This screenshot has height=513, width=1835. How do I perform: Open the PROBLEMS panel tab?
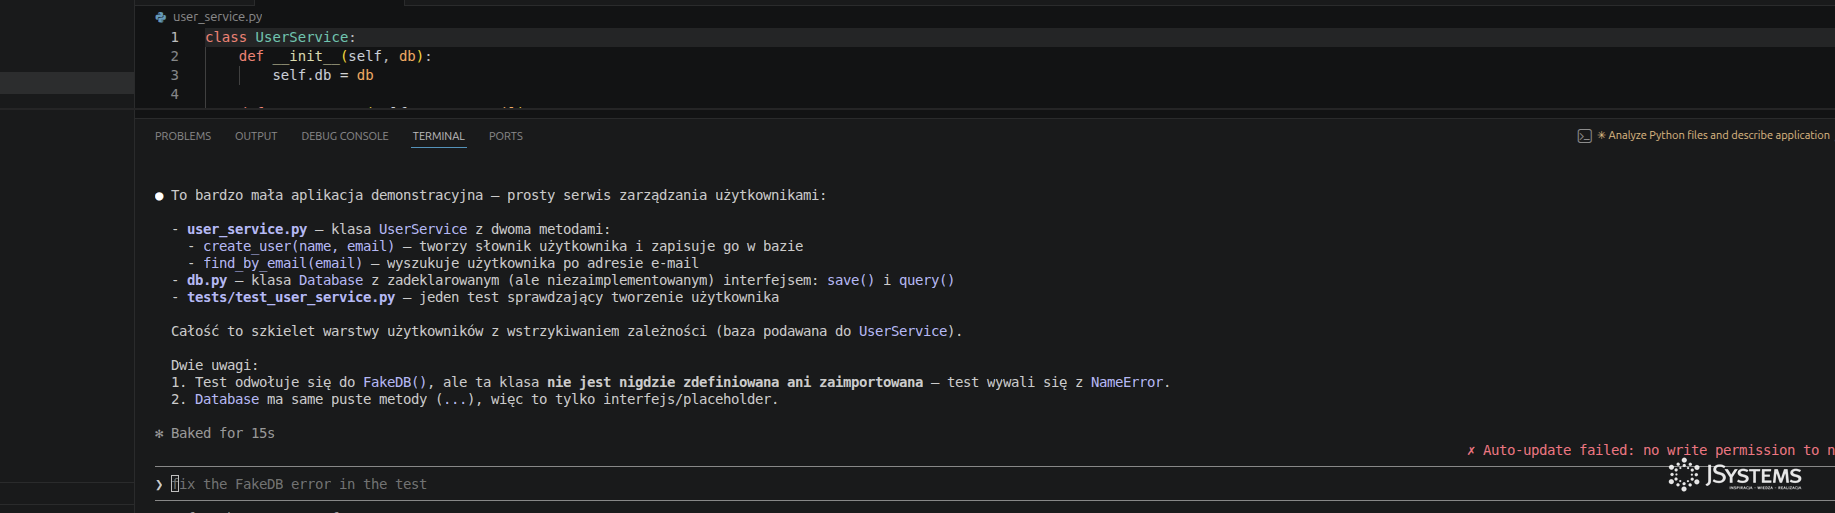(x=183, y=136)
